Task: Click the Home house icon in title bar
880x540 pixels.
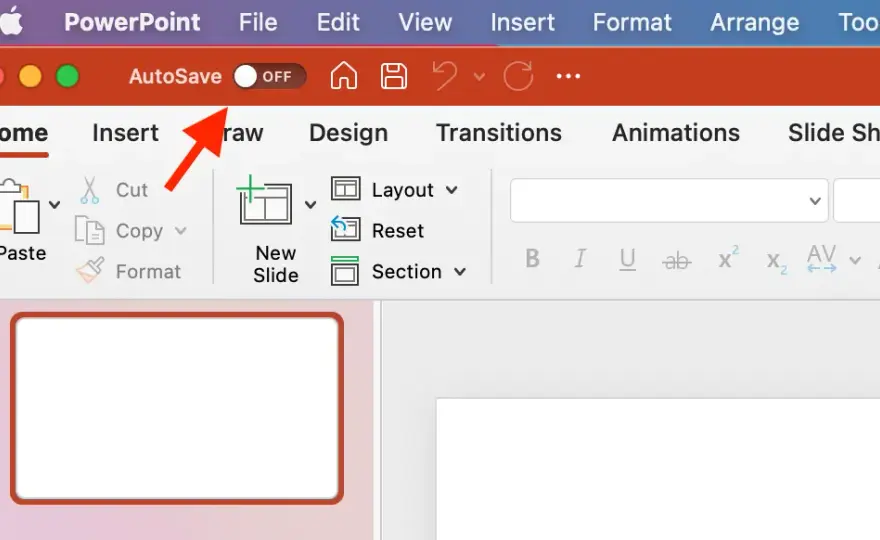Action: click(343, 75)
